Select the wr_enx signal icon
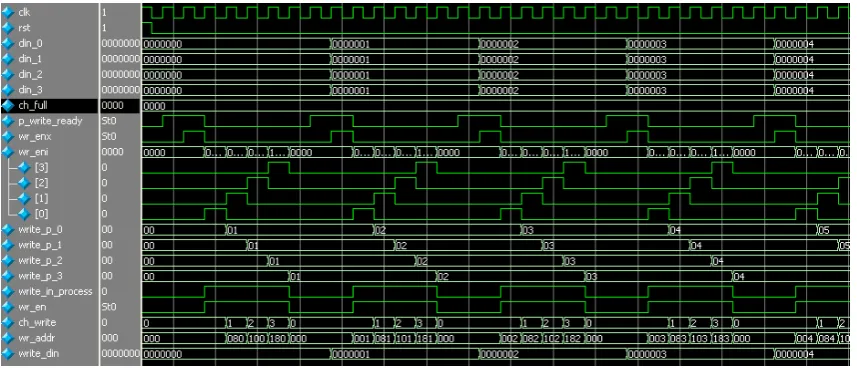The height and width of the screenshot is (370, 857). coord(8,136)
